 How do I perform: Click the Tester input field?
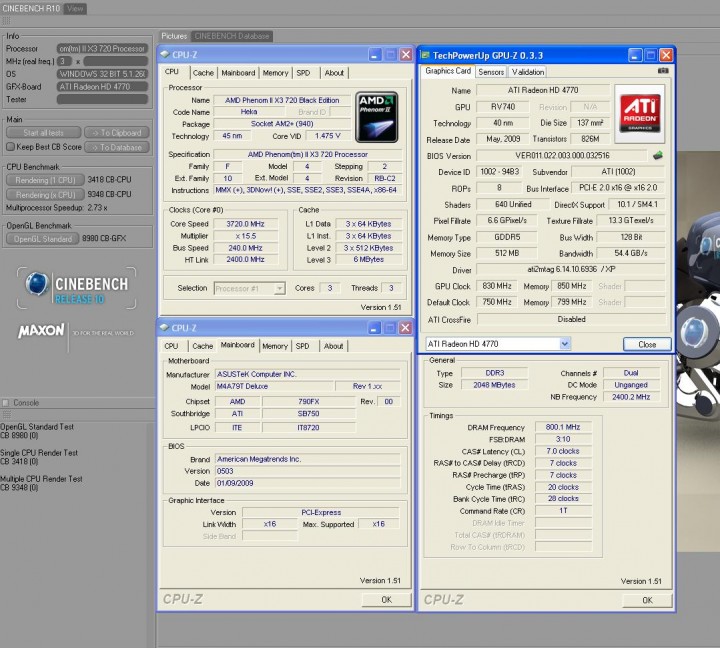(x=104, y=99)
